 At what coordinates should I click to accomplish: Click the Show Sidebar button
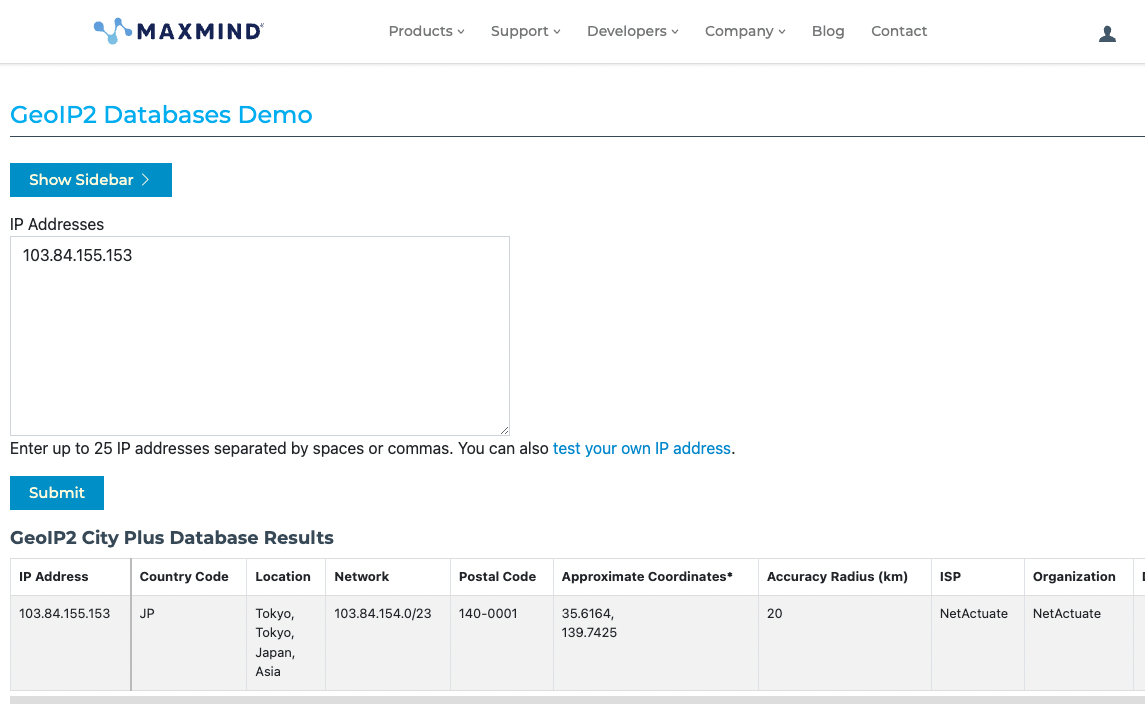coord(91,180)
